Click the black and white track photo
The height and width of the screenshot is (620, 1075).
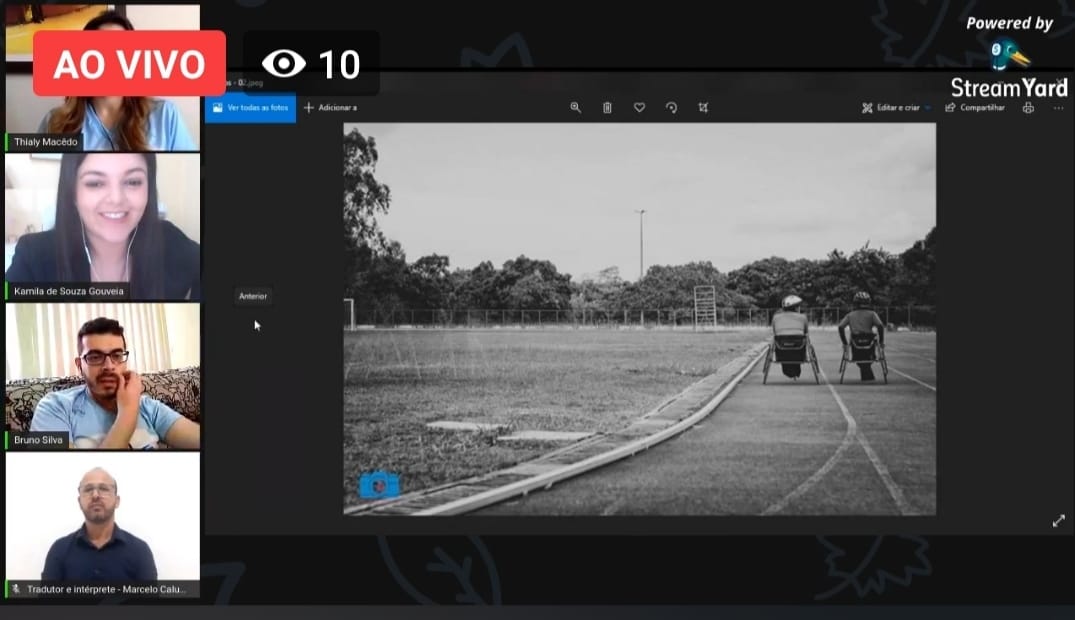click(639, 318)
